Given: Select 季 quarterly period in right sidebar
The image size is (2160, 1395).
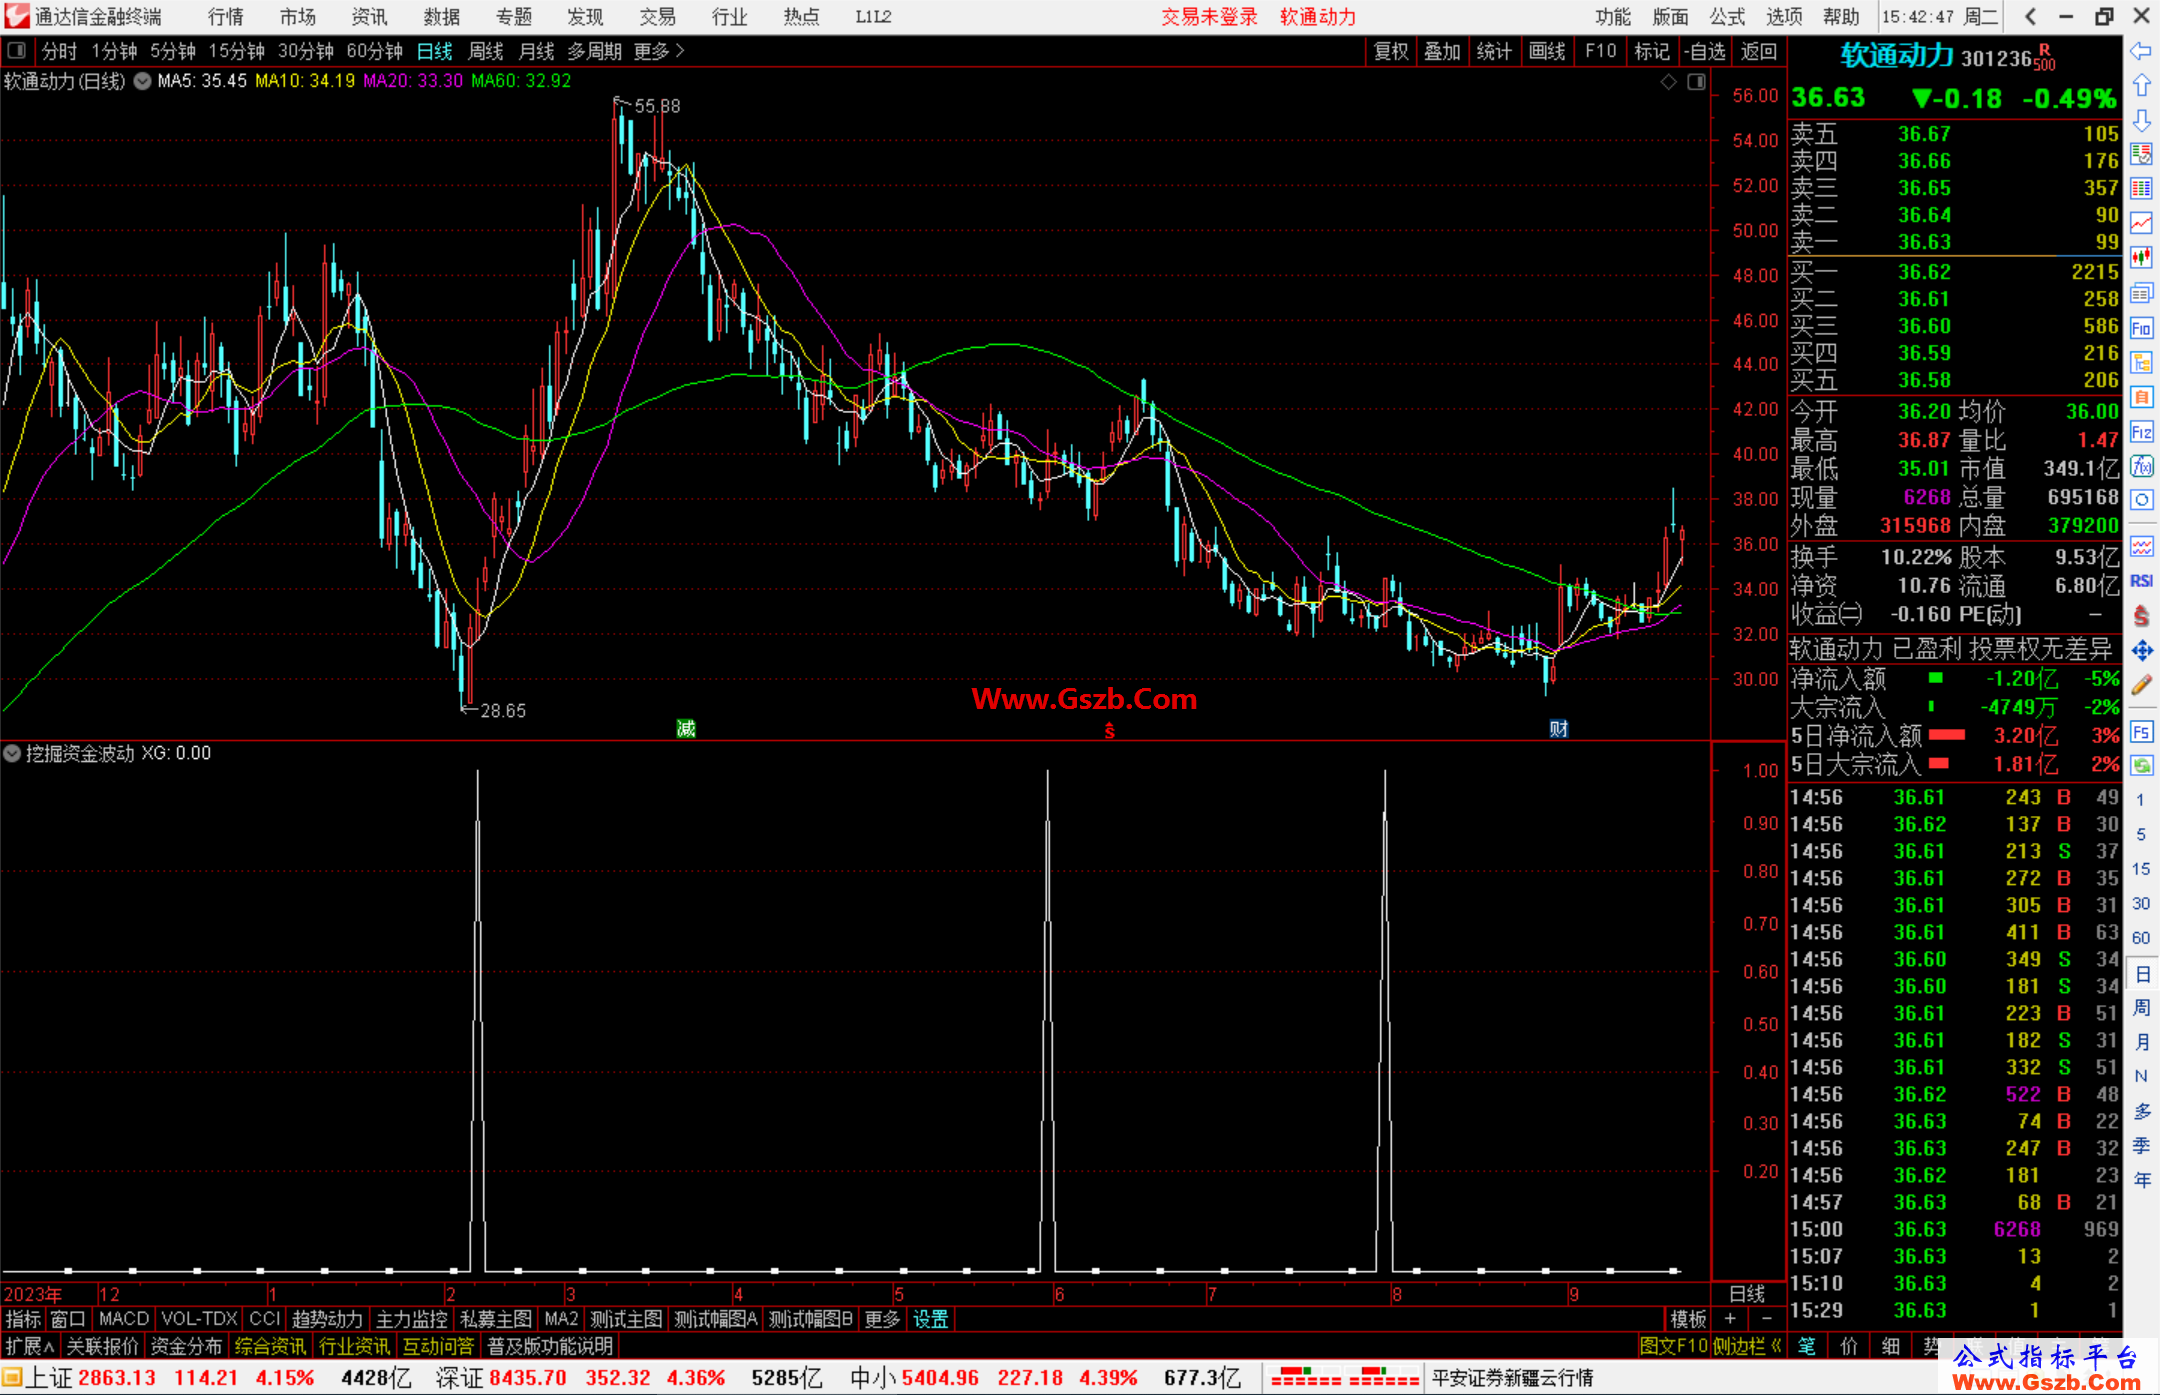Looking at the screenshot, I should point(2141,1146).
